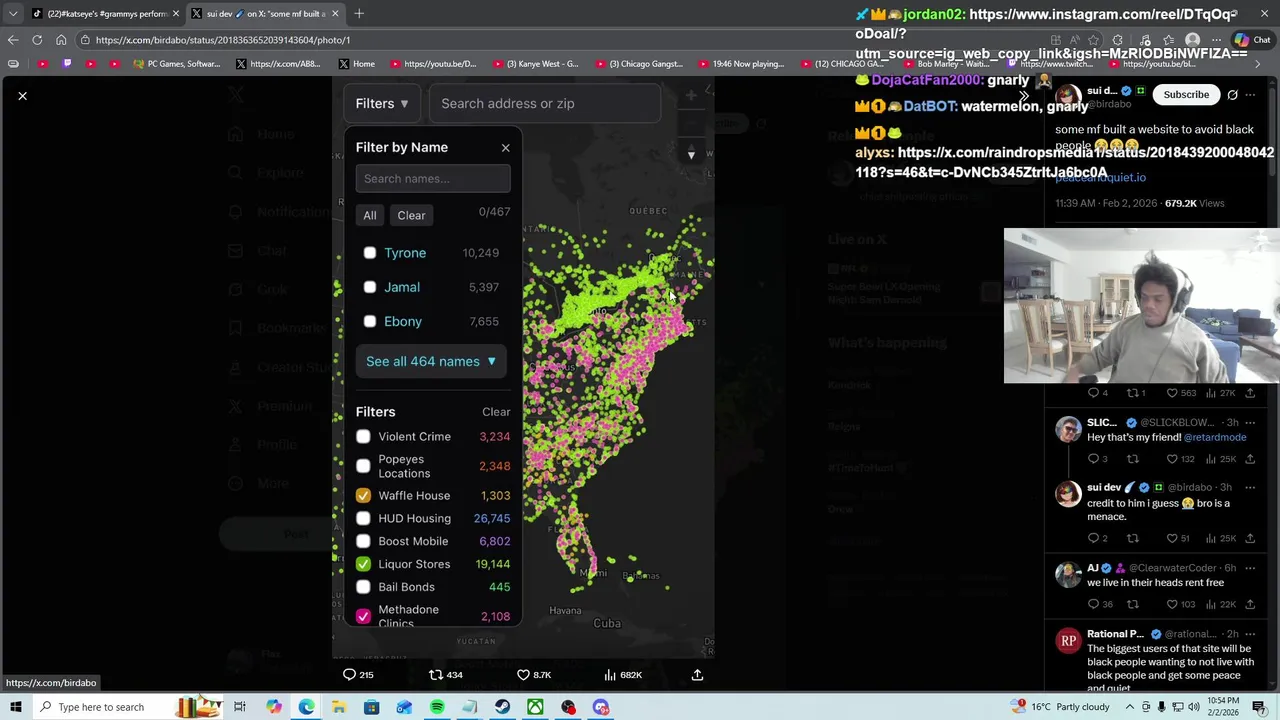Reply to AJ's comment with 36 replies
The width and height of the screenshot is (1280, 720).
pos(1100,604)
